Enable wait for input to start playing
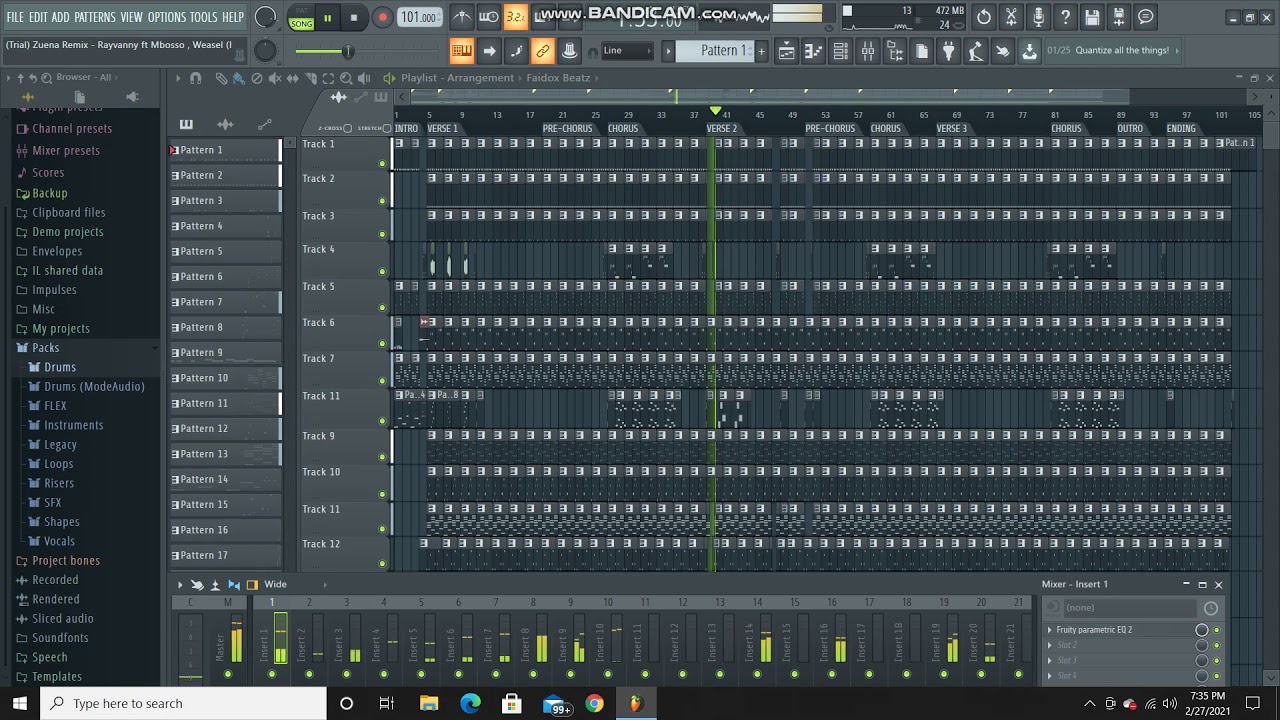 (489, 17)
